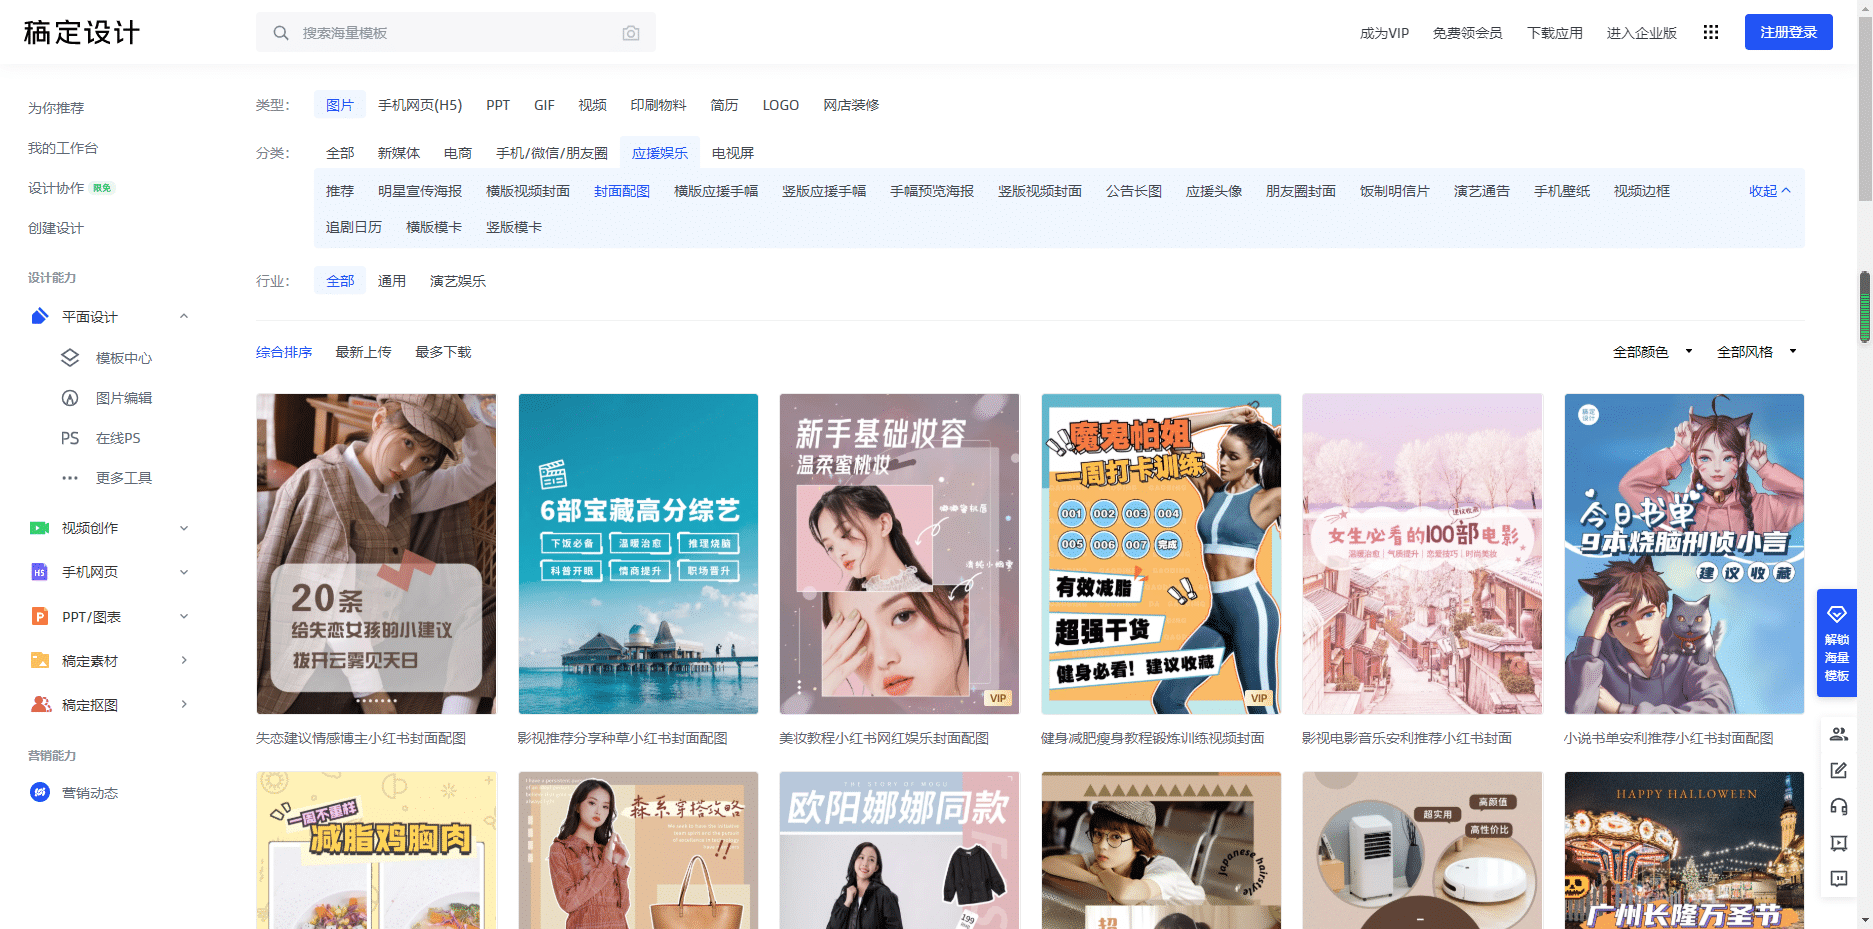The width and height of the screenshot is (1873, 929).
Task: Sort by 最新上传
Action: [x=363, y=352]
